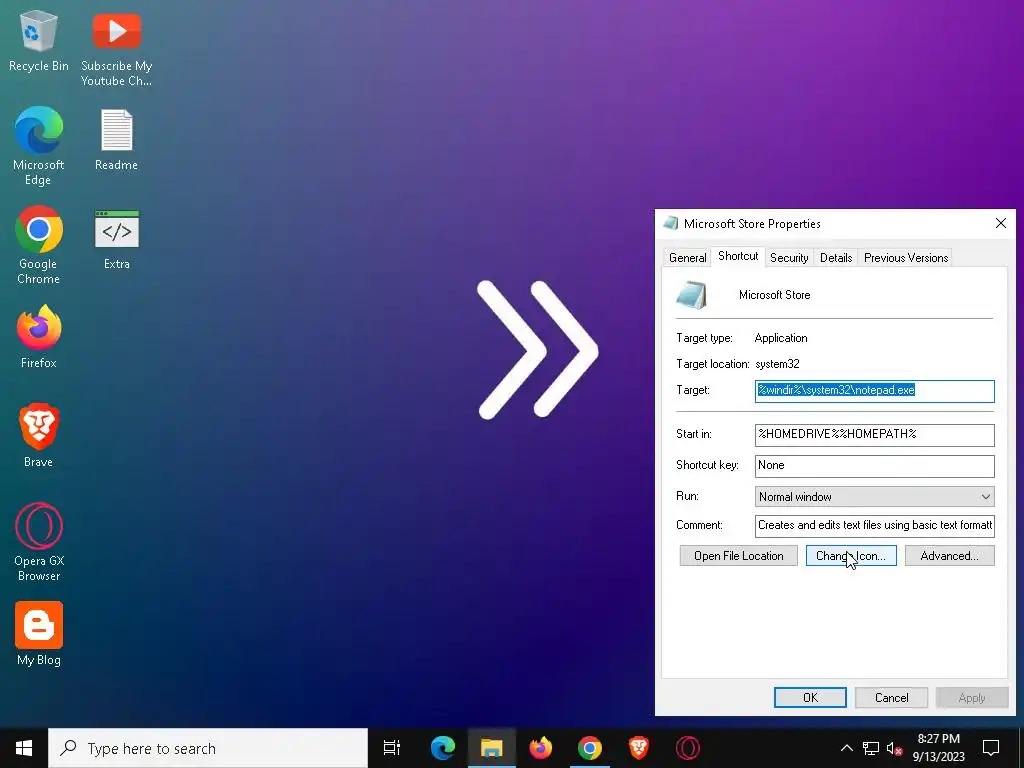This screenshot has width=1024, height=768.
Task: Click the Start in field
Action: click(x=874, y=435)
